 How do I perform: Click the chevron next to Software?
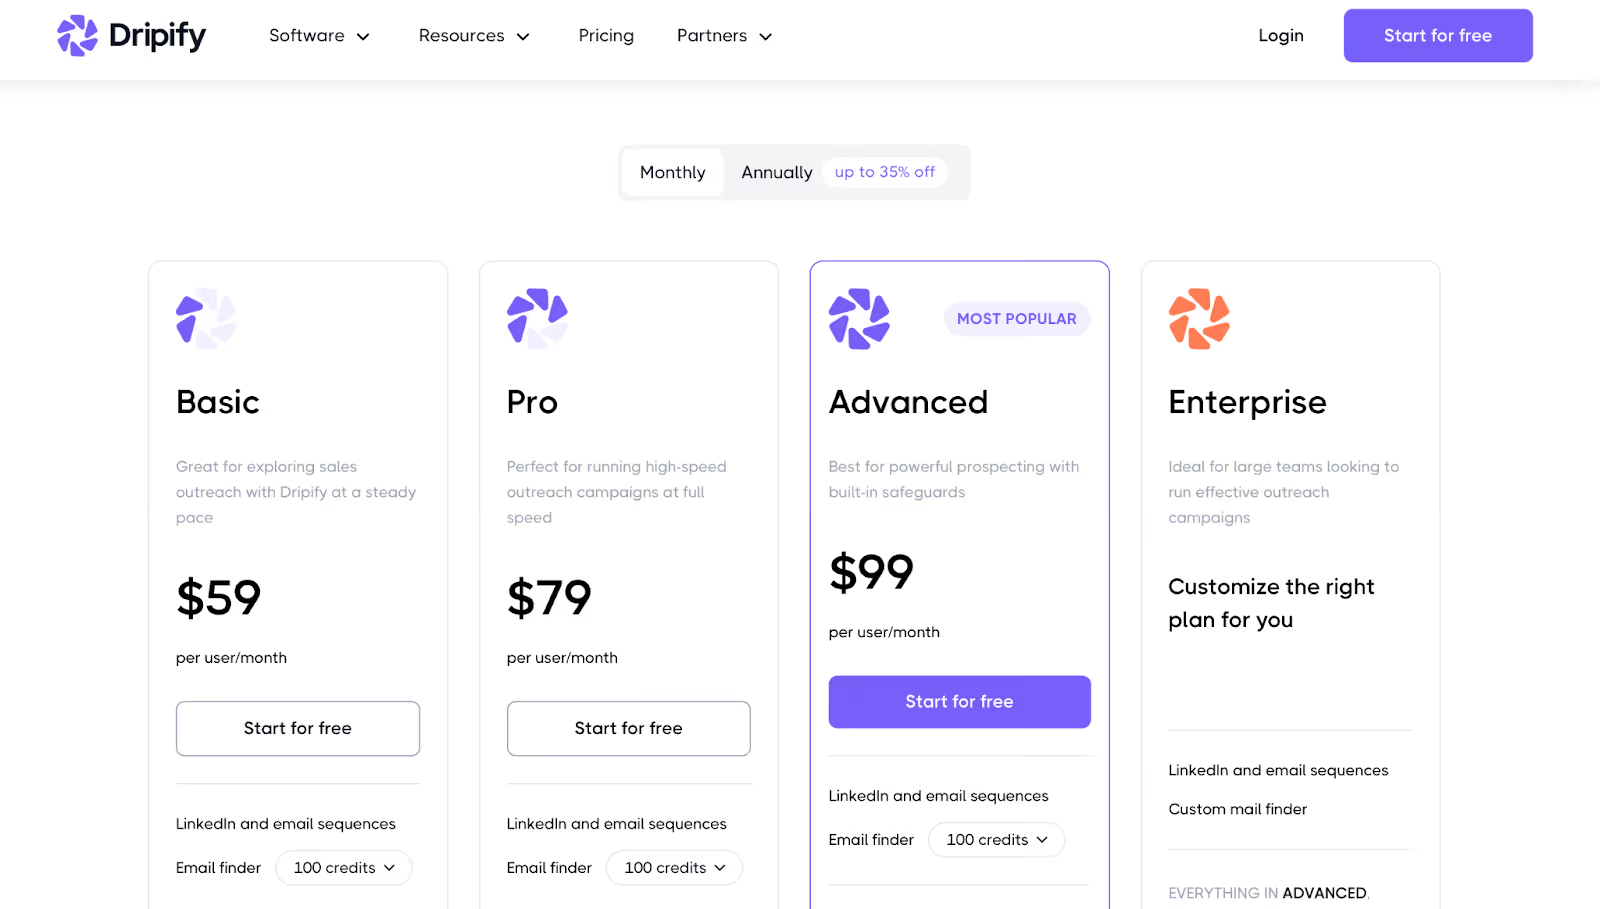tap(364, 36)
